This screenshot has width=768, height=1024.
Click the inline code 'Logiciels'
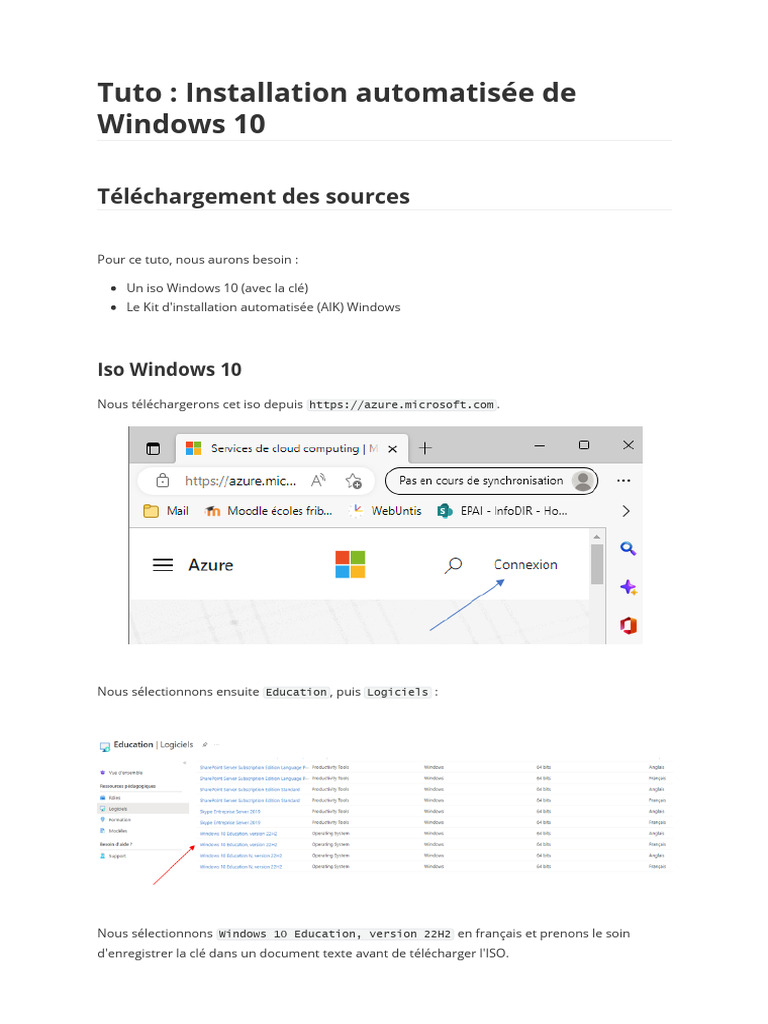[398, 692]
